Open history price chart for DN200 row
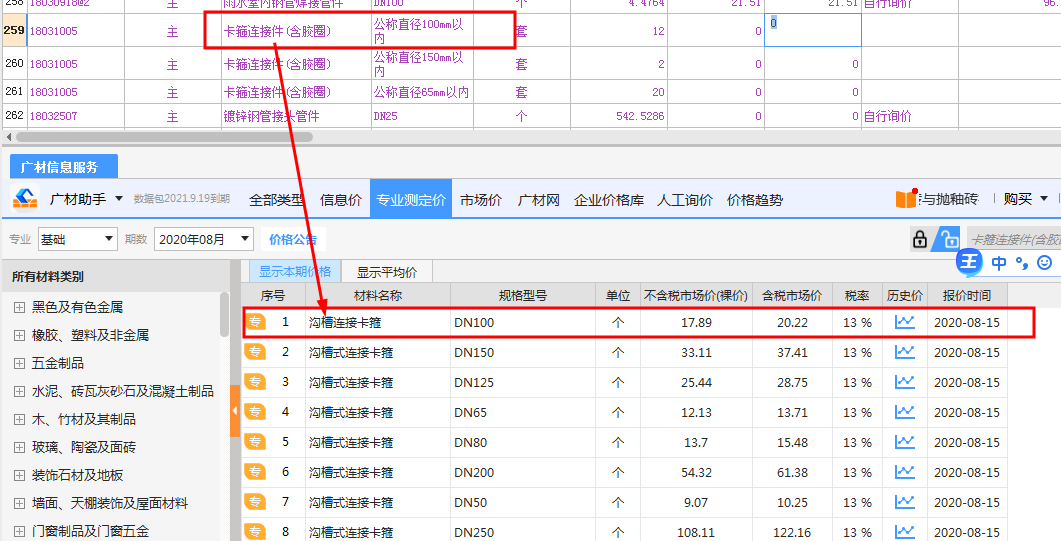The height and width of the screenshot is (541, 1061). coord(905,472)
